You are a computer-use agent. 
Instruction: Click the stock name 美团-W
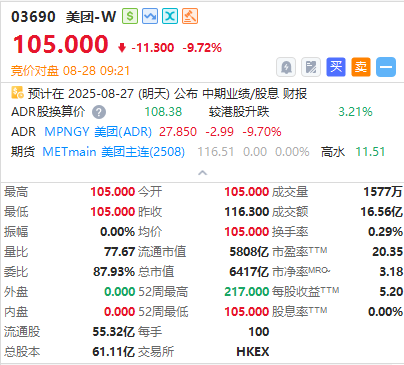click(x=91, y=17)
